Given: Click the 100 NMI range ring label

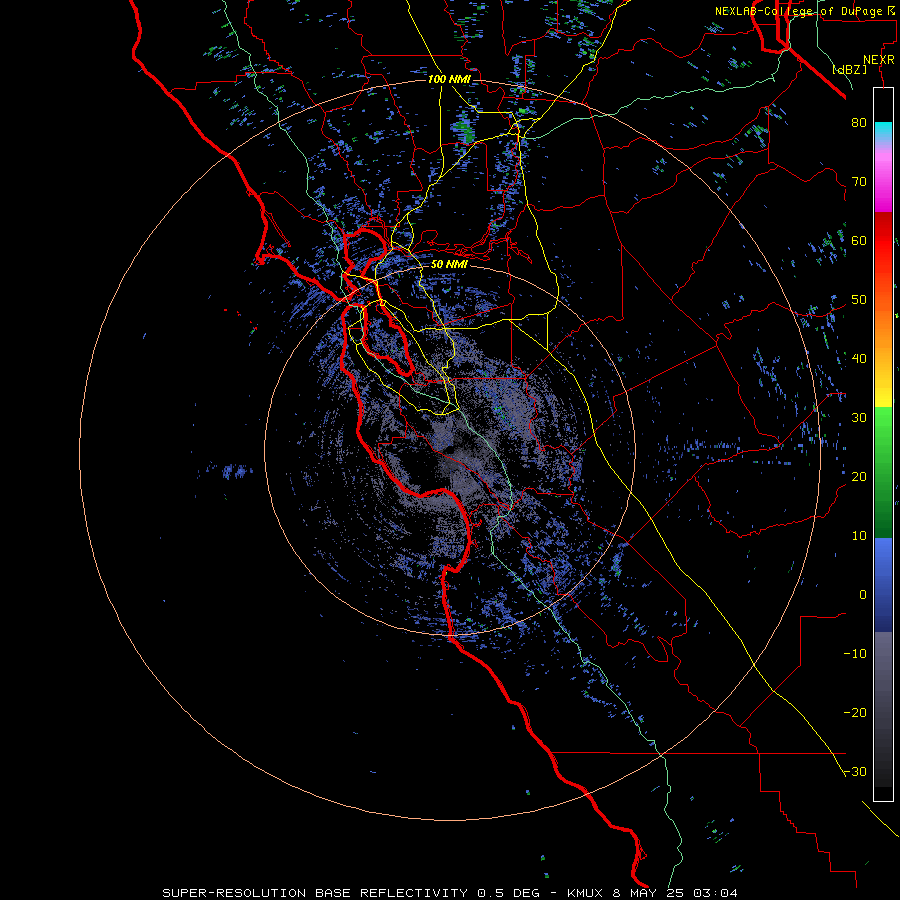Looking at the screenshot, I should click(449, 79).
